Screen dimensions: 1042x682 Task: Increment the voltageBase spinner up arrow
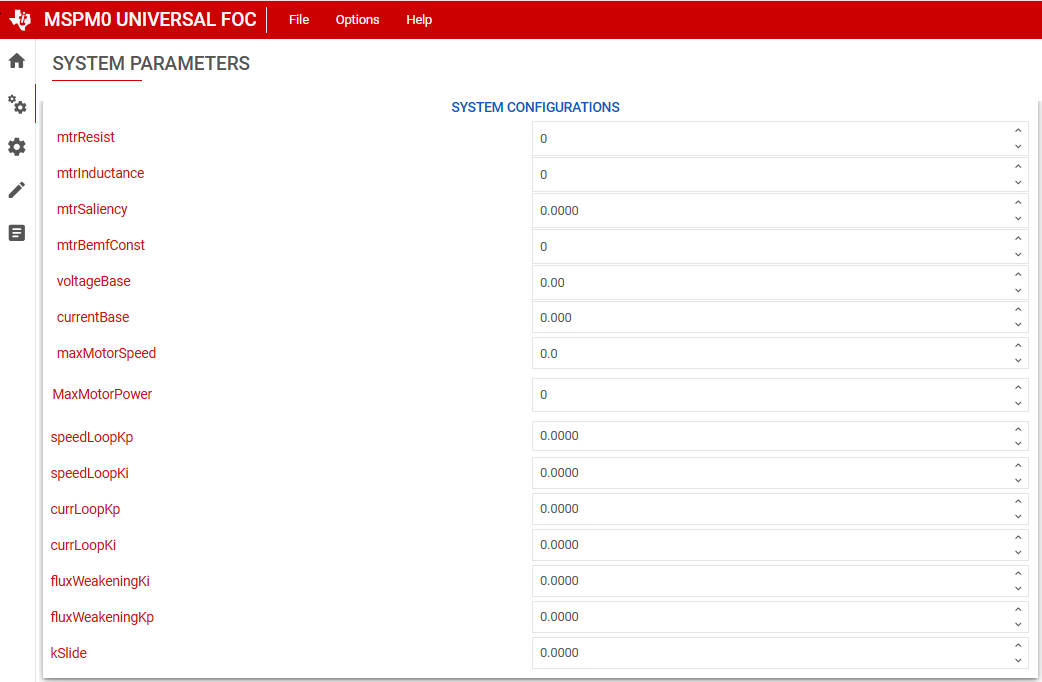1018,275
